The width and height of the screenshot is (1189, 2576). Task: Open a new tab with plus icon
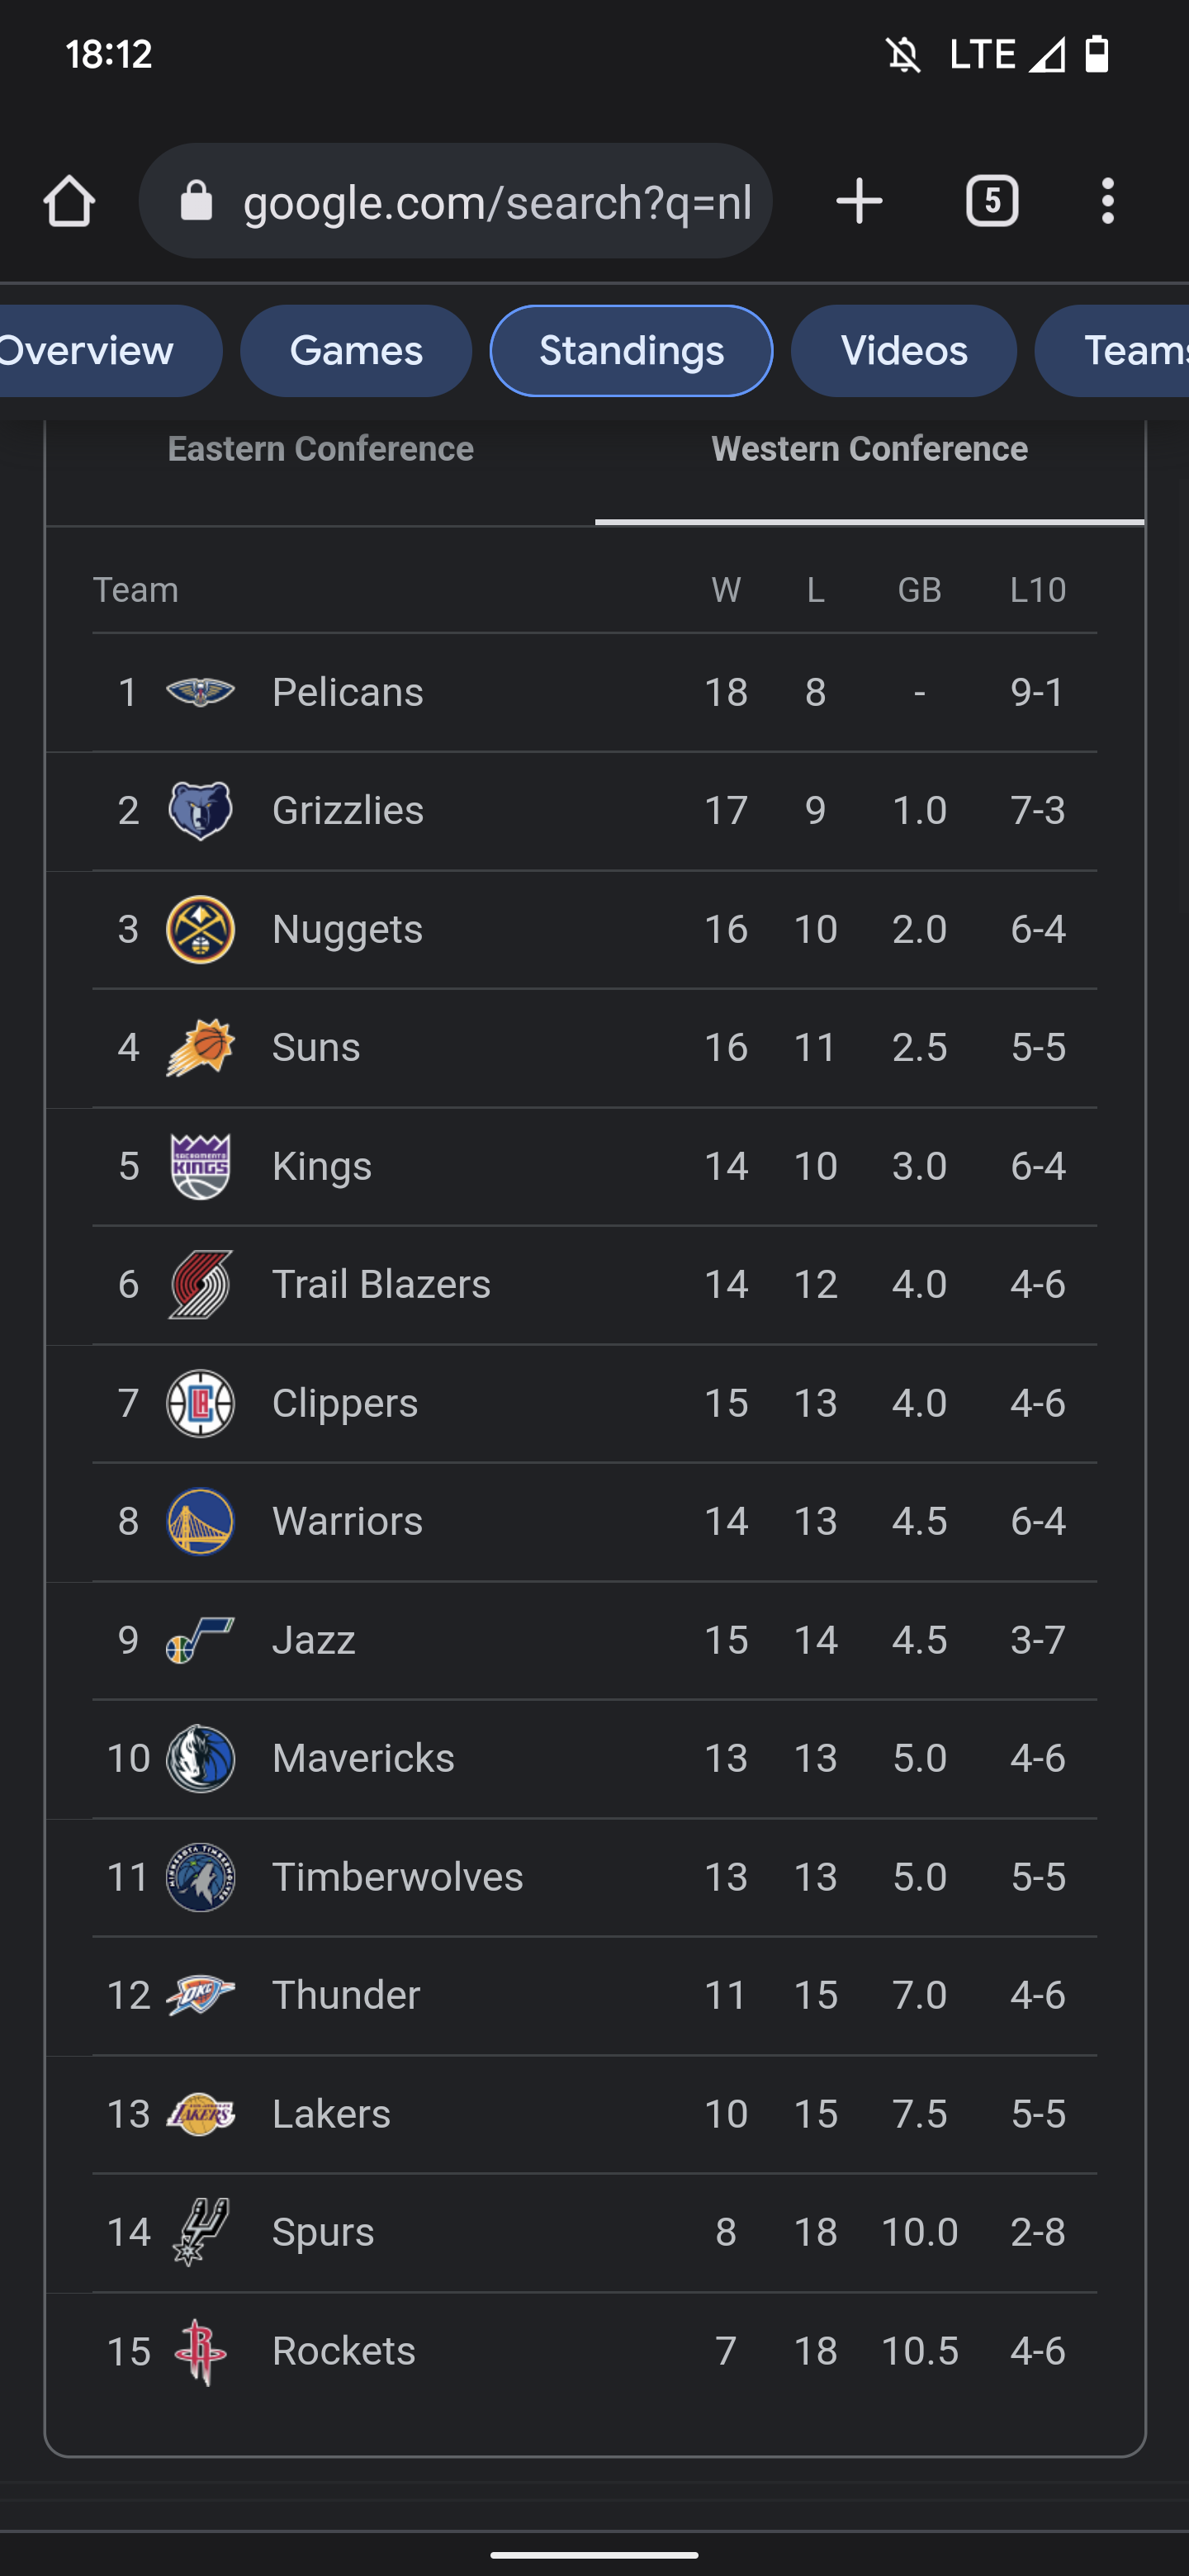point(859,201)
